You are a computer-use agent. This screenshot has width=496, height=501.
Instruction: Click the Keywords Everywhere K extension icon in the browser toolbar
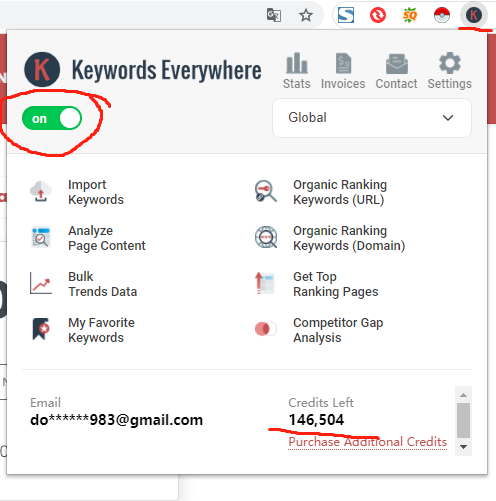(x=474, y=15)
